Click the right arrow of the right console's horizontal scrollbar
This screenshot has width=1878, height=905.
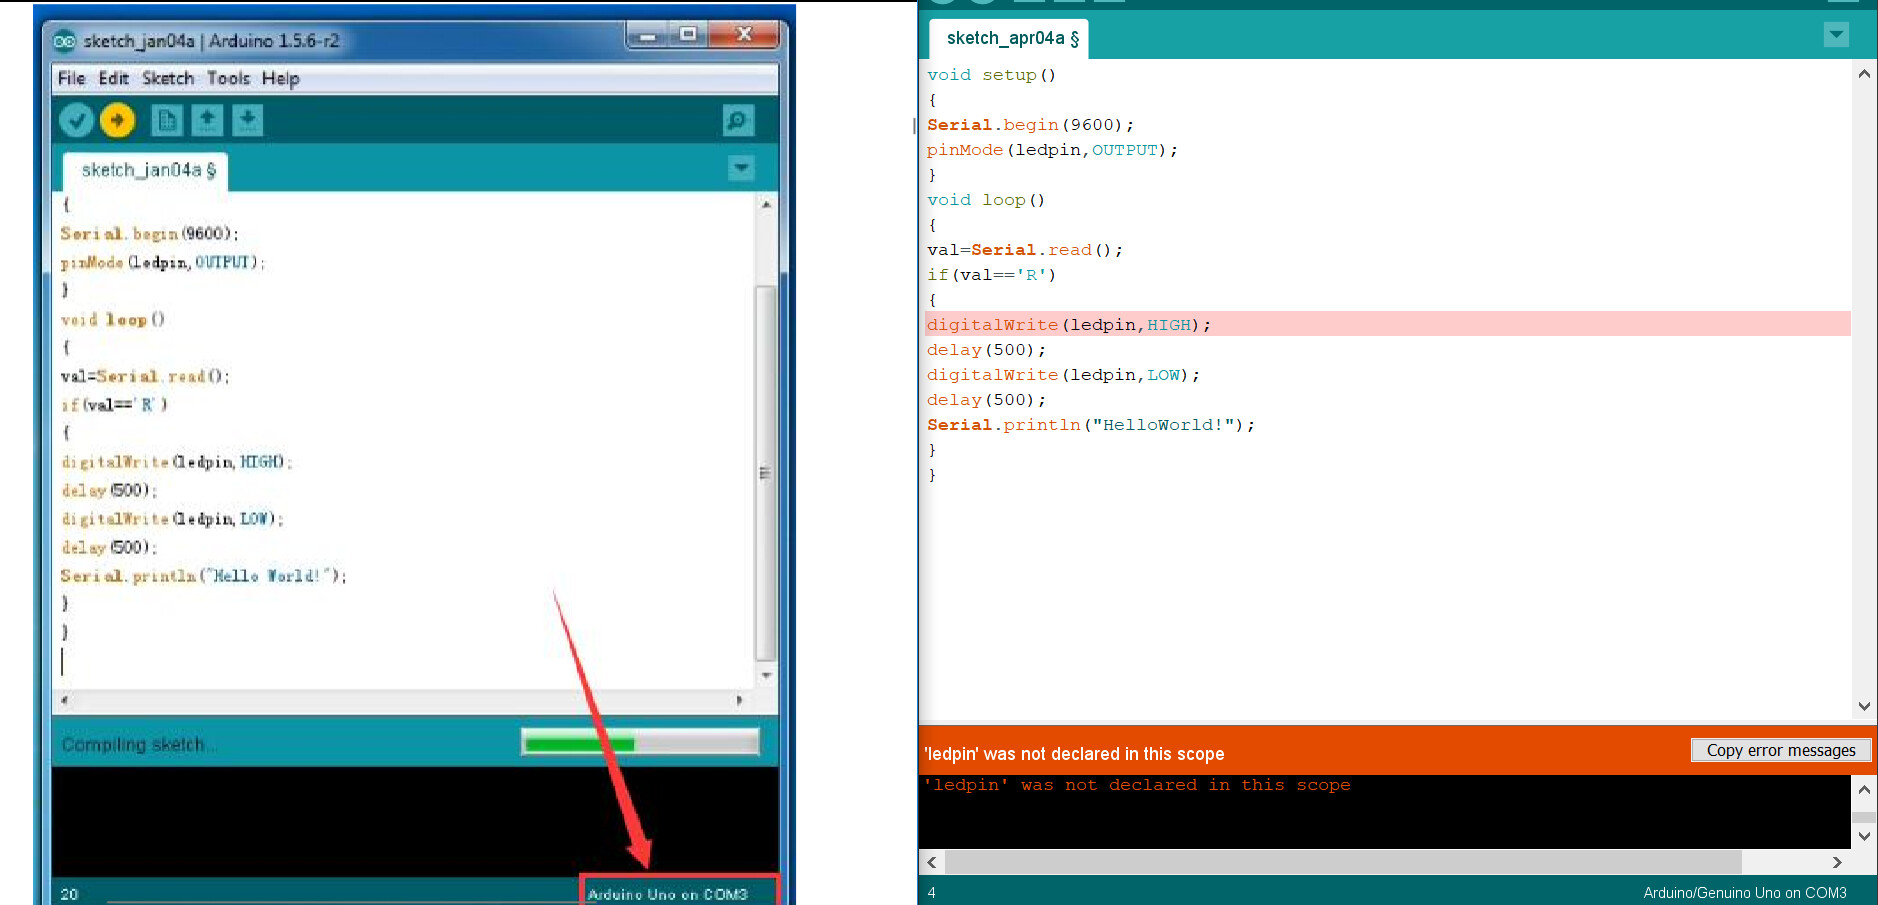pos(1837,862)
